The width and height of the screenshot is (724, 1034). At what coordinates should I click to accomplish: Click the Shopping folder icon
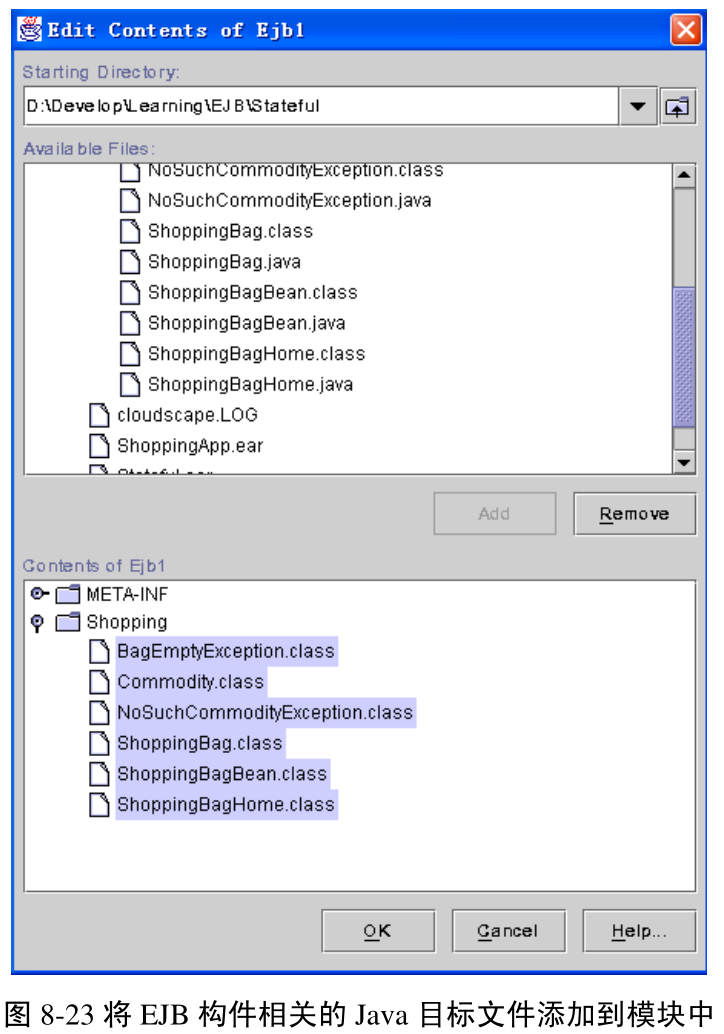pos(67,622)
